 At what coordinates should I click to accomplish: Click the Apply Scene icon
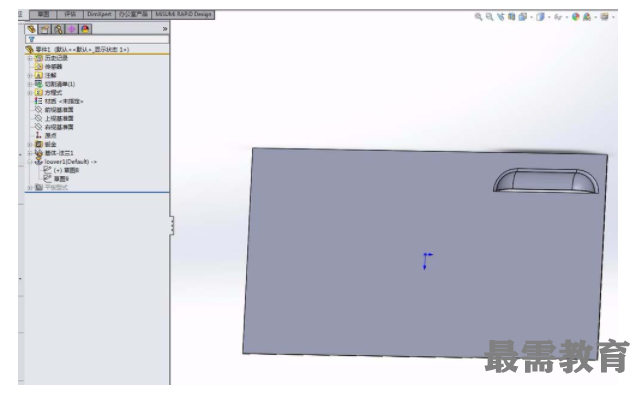pyautogui.click(x=587, y=17)
